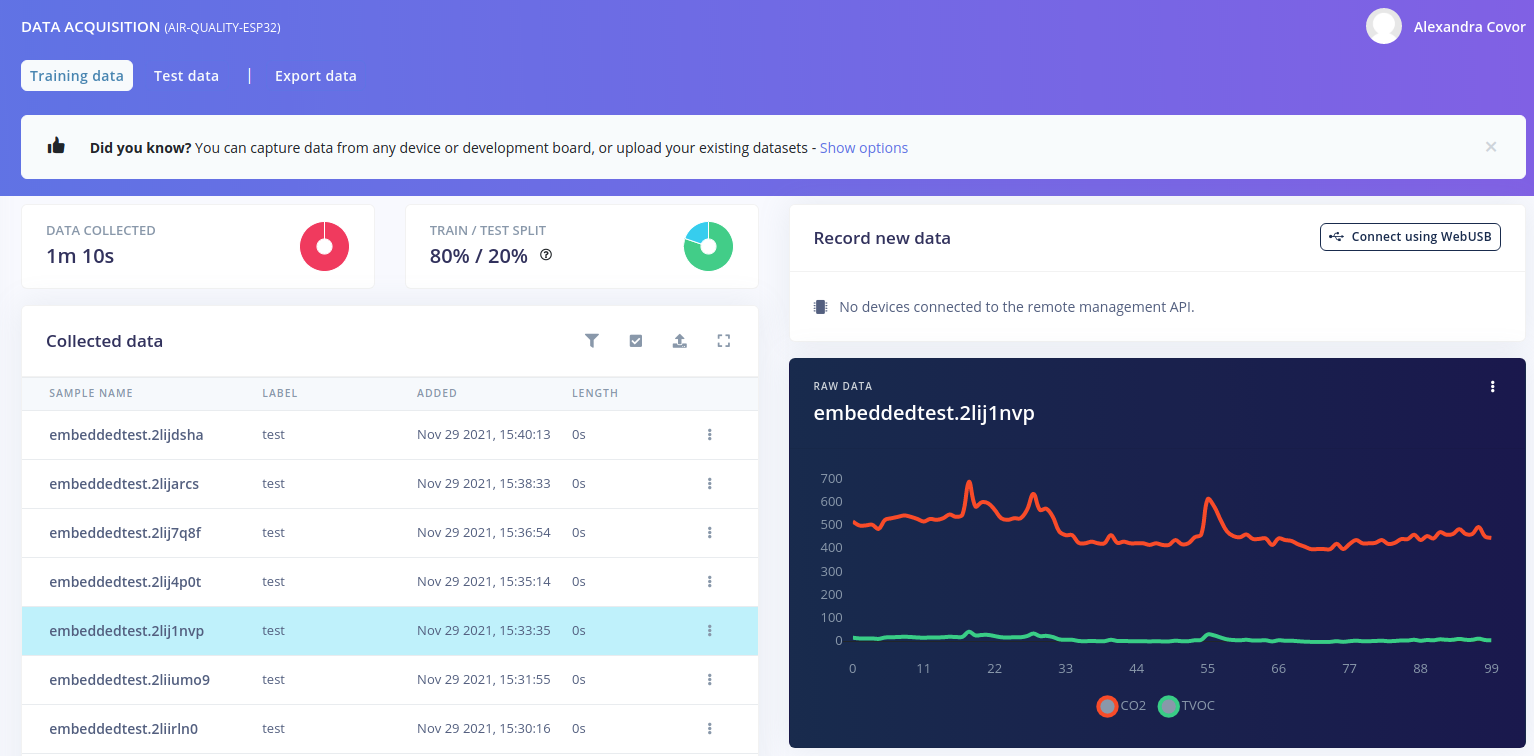Click the upload data icon
The image size is (1534, 756).
[x=680, y=341]
